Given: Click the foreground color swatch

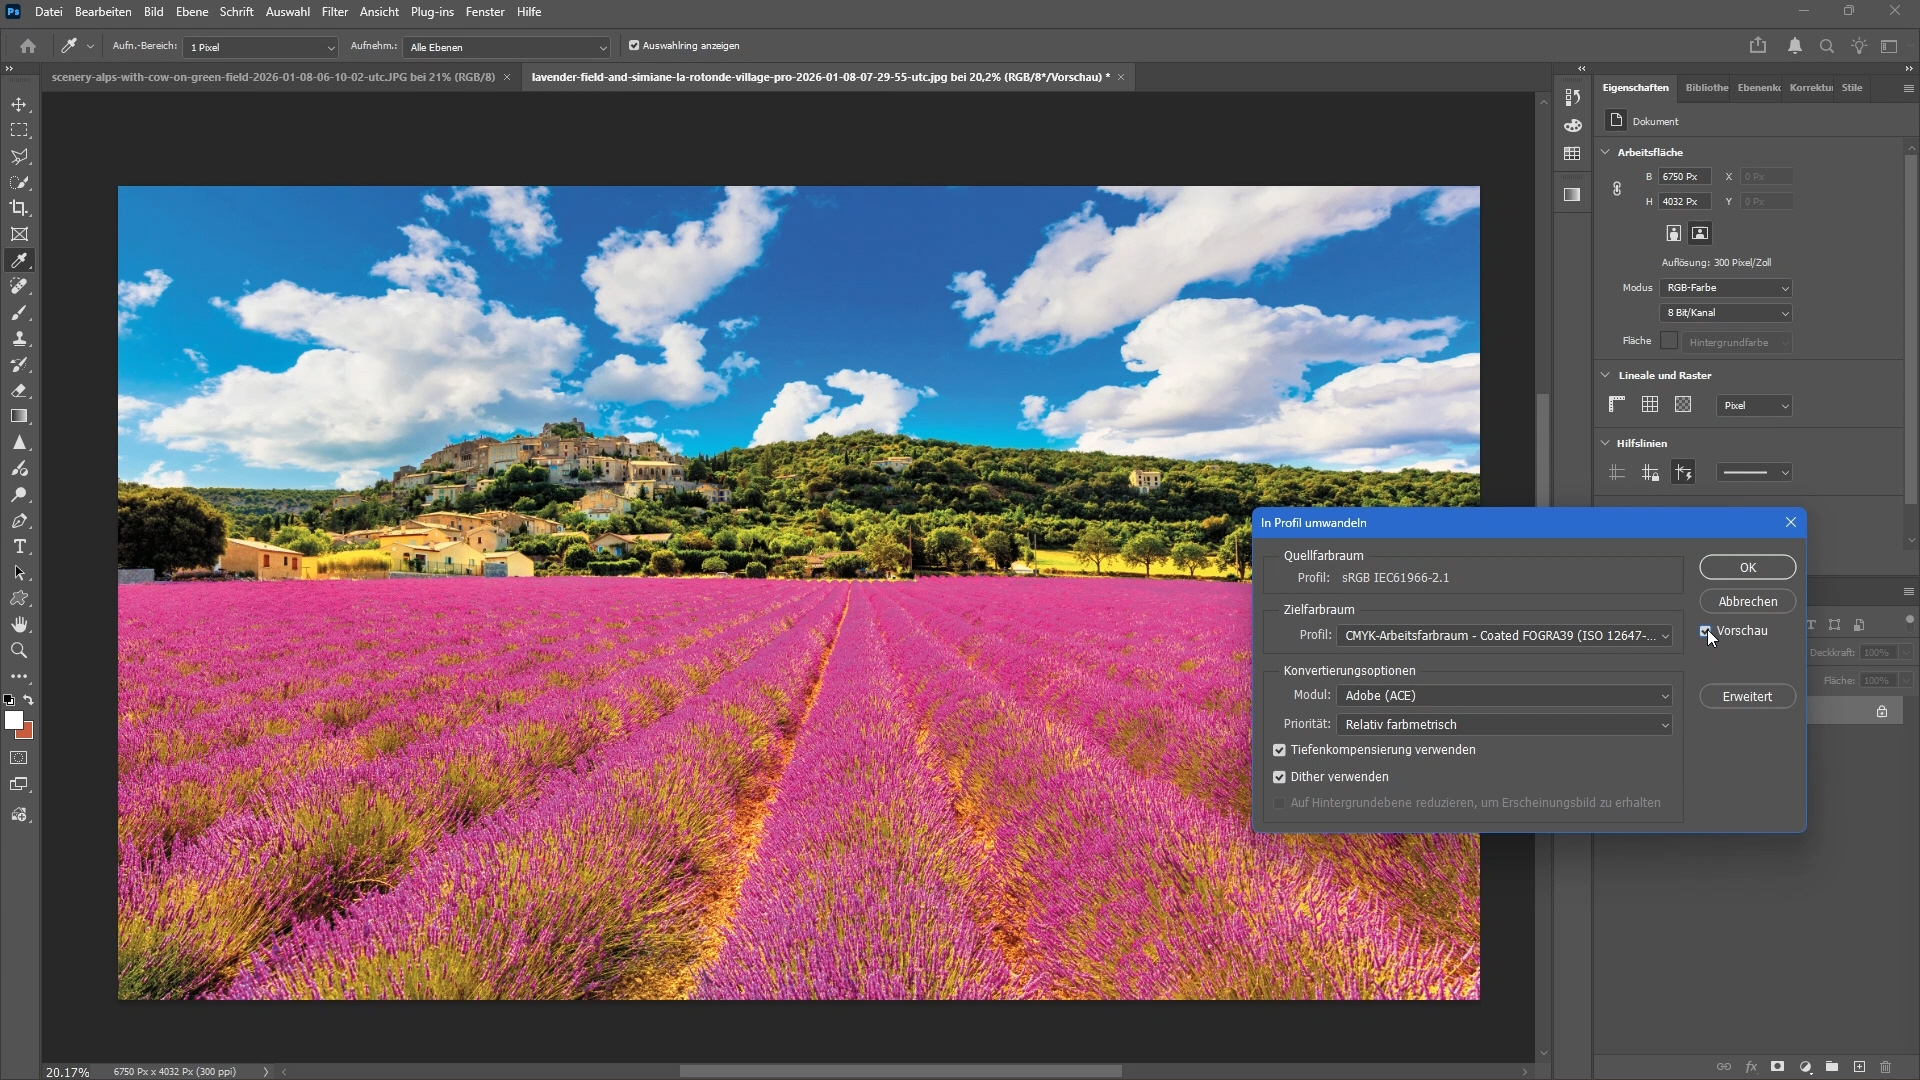Looking at the screenshot, I should coord(13,720).
